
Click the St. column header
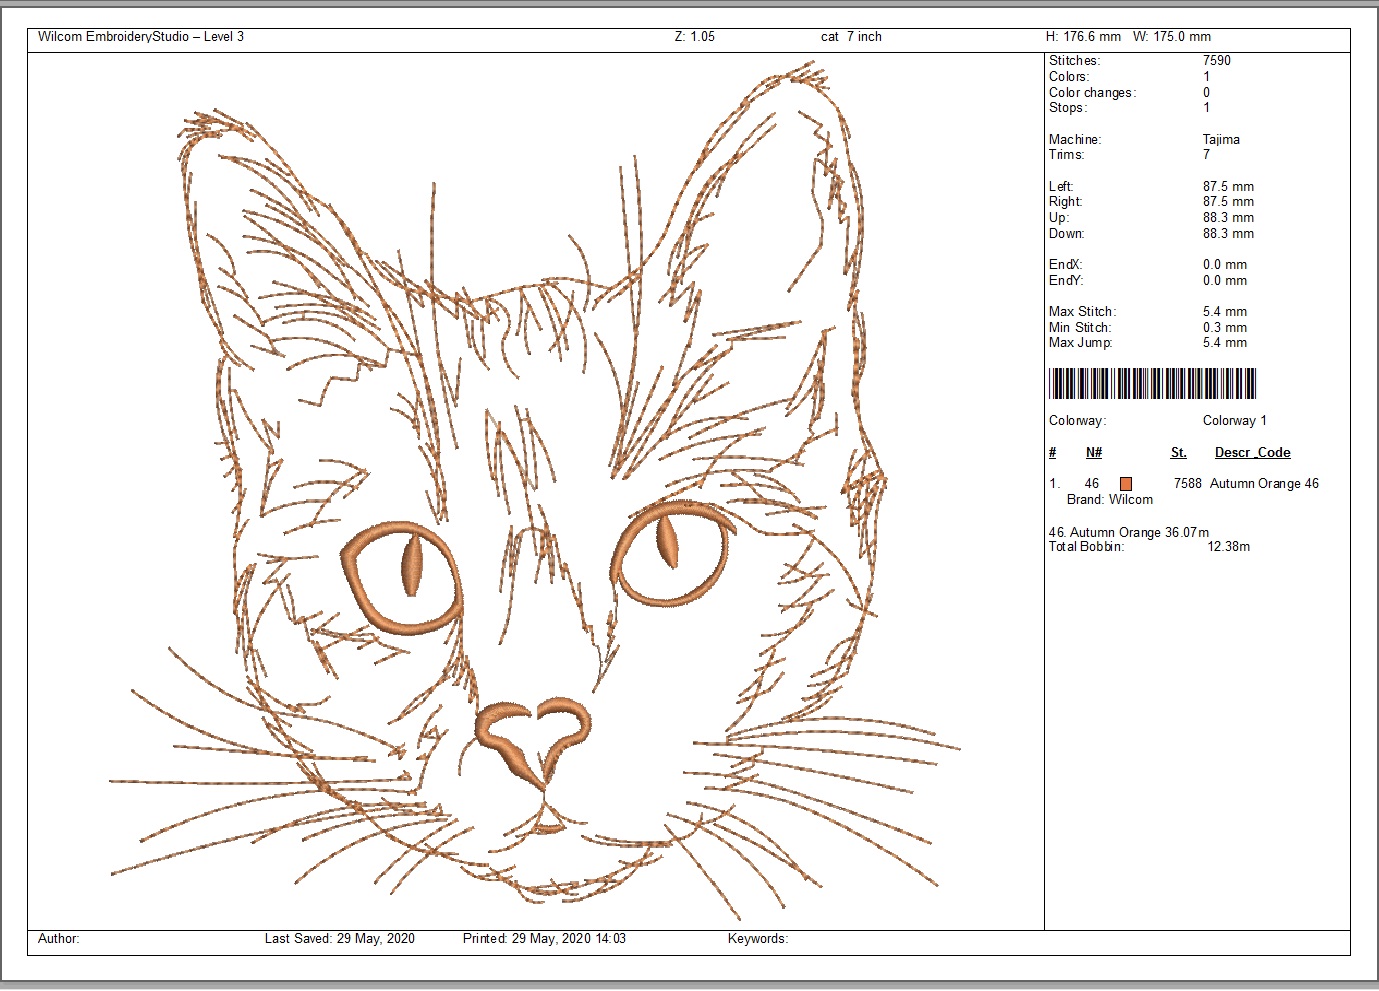[x=1179, y=453]
